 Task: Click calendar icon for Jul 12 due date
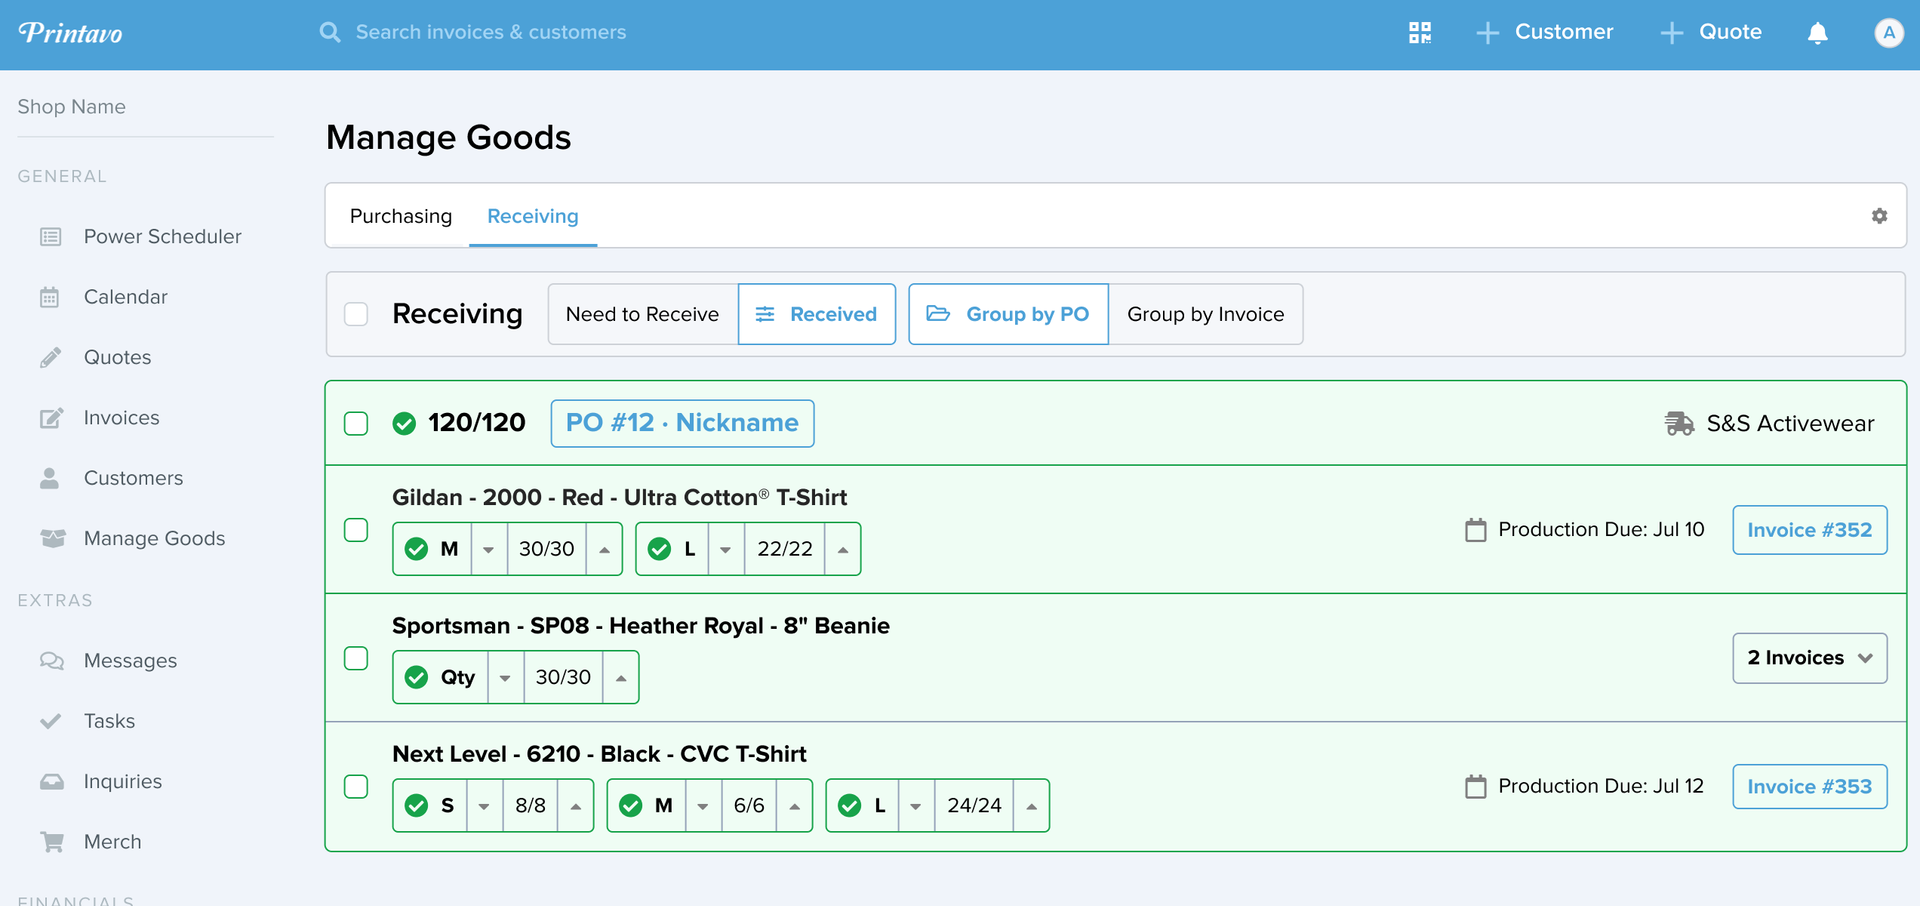(1476, 786)
